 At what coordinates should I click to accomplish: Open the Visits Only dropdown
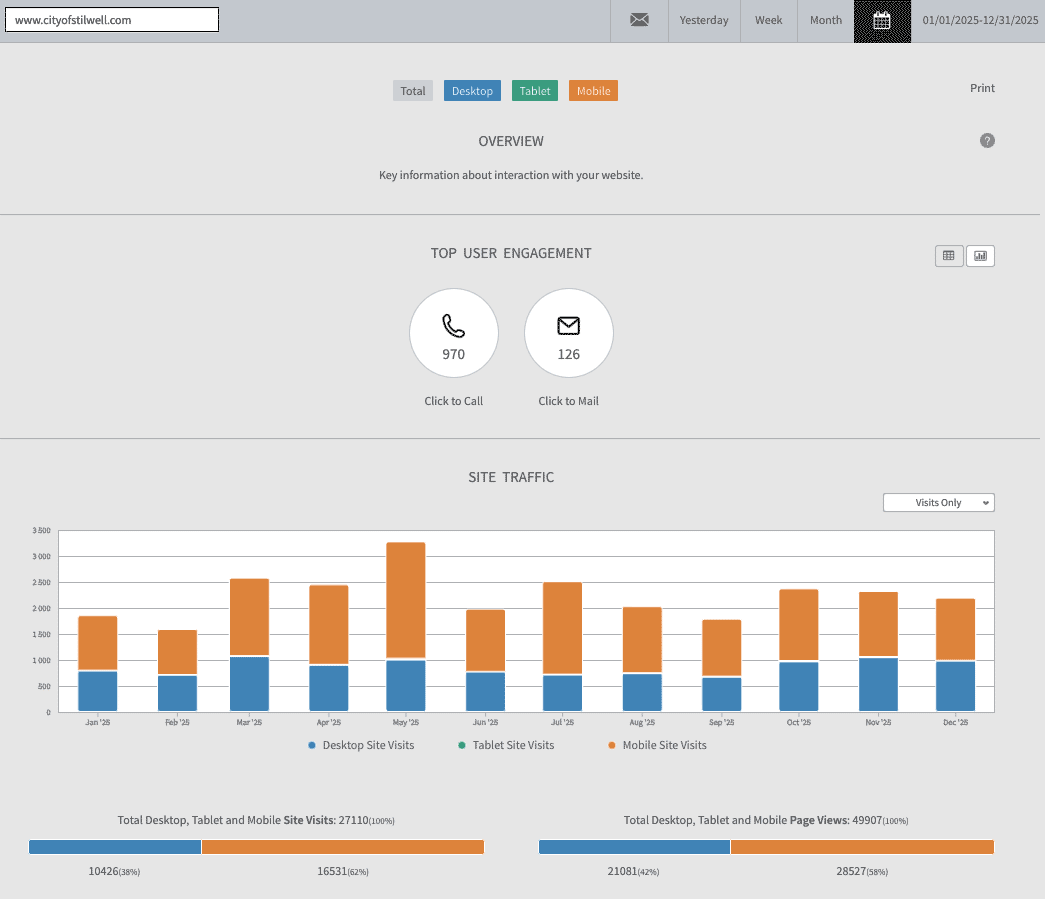938,503
